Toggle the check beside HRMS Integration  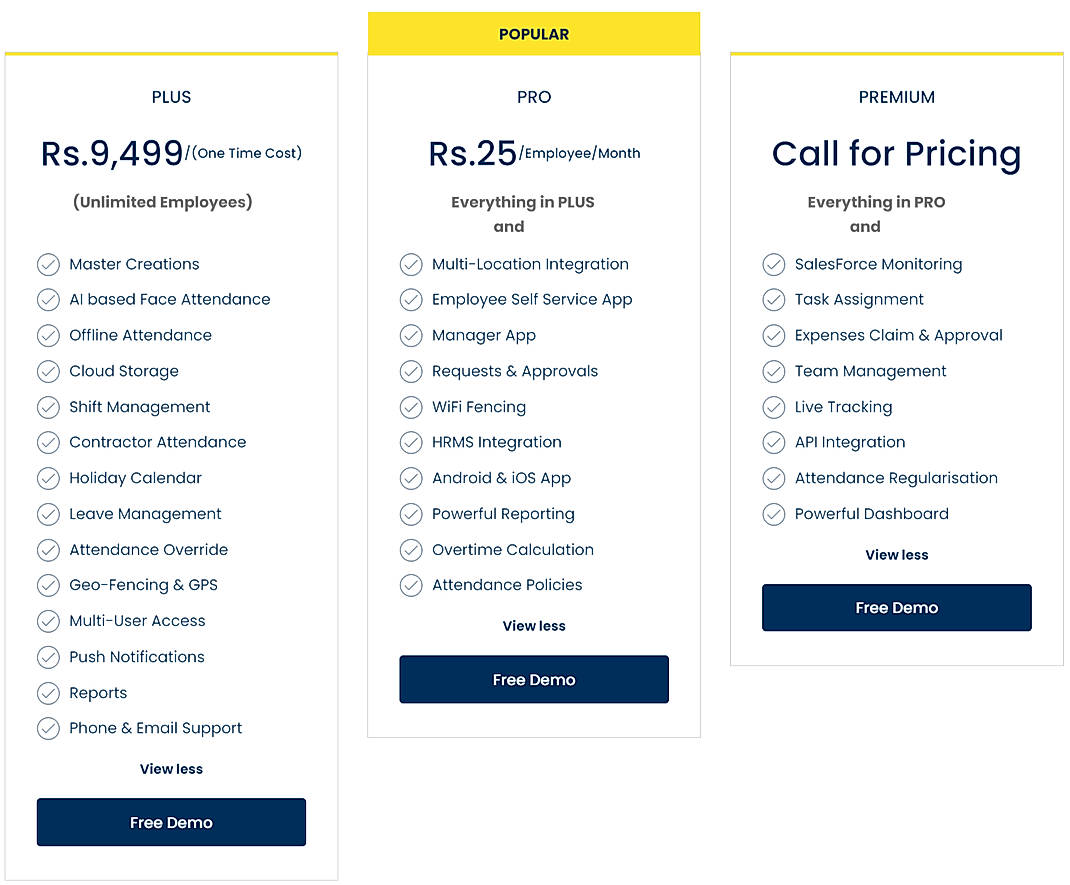411,442
